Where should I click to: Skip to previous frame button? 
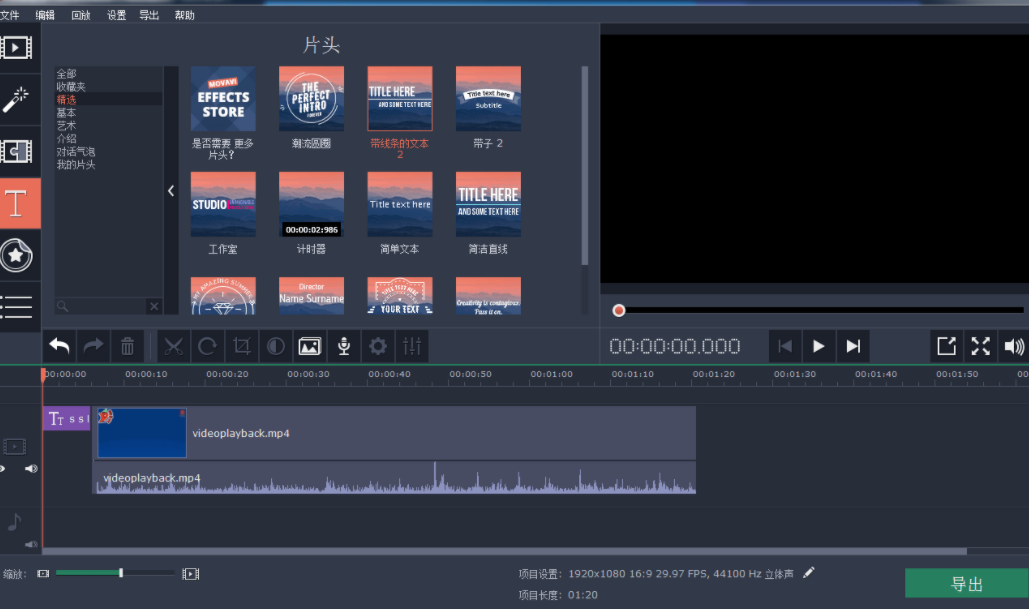(x=785, y=346)
